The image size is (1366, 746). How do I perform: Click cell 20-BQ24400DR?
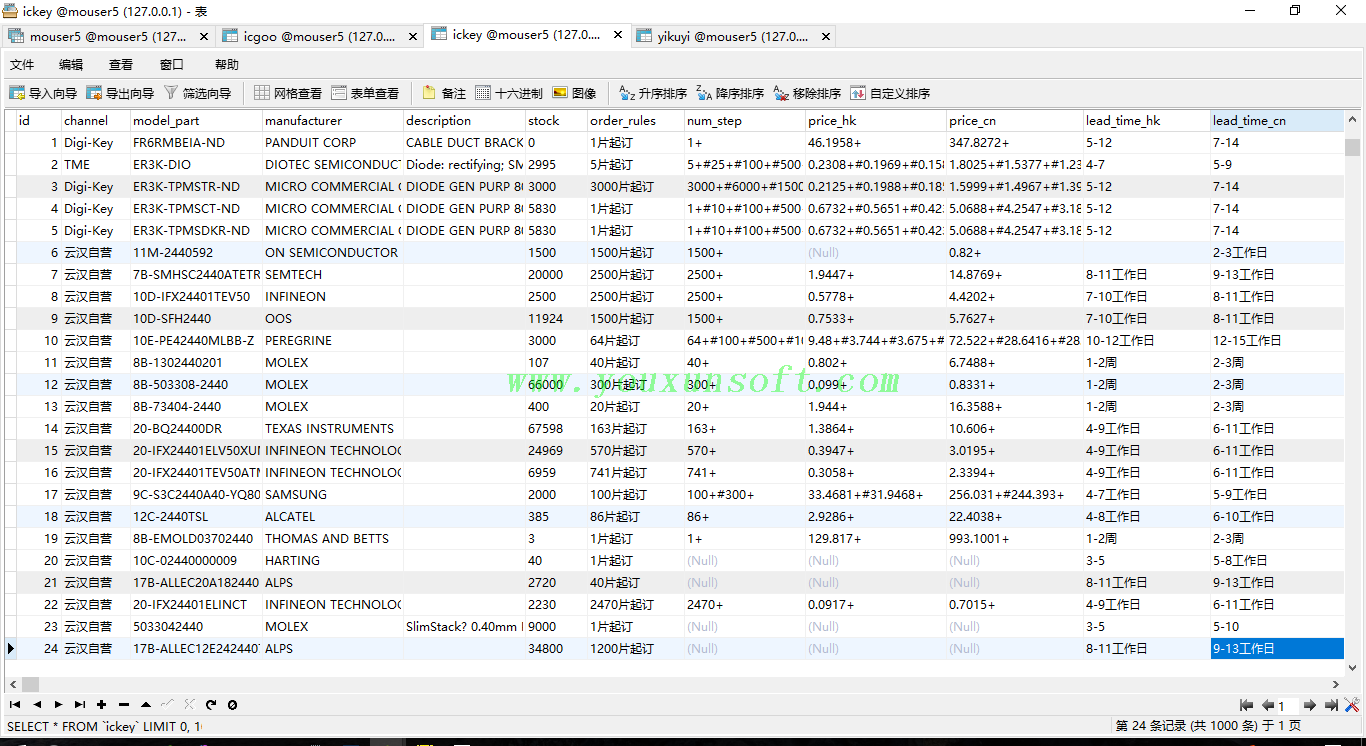coord(195,429)
